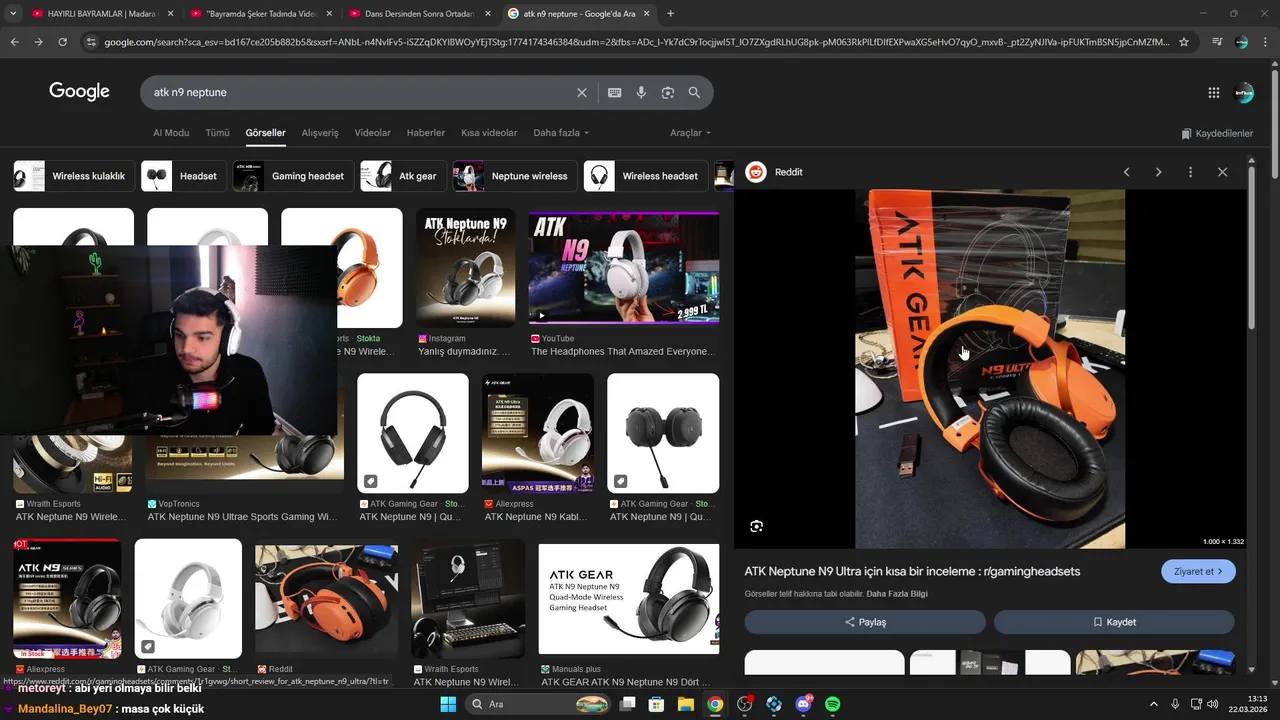Screen dimensions: 1280x720
Task: Filter by Wireless headset chip
Action: point(645,176)
